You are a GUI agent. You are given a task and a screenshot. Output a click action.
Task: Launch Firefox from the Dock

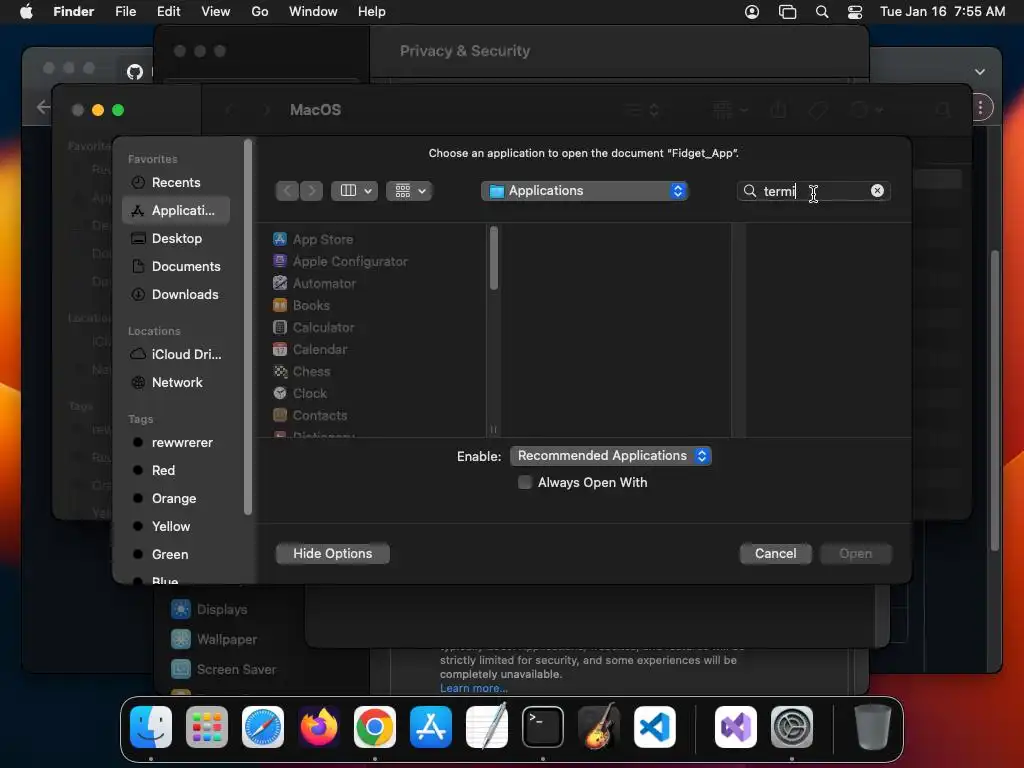click(319, 727)
